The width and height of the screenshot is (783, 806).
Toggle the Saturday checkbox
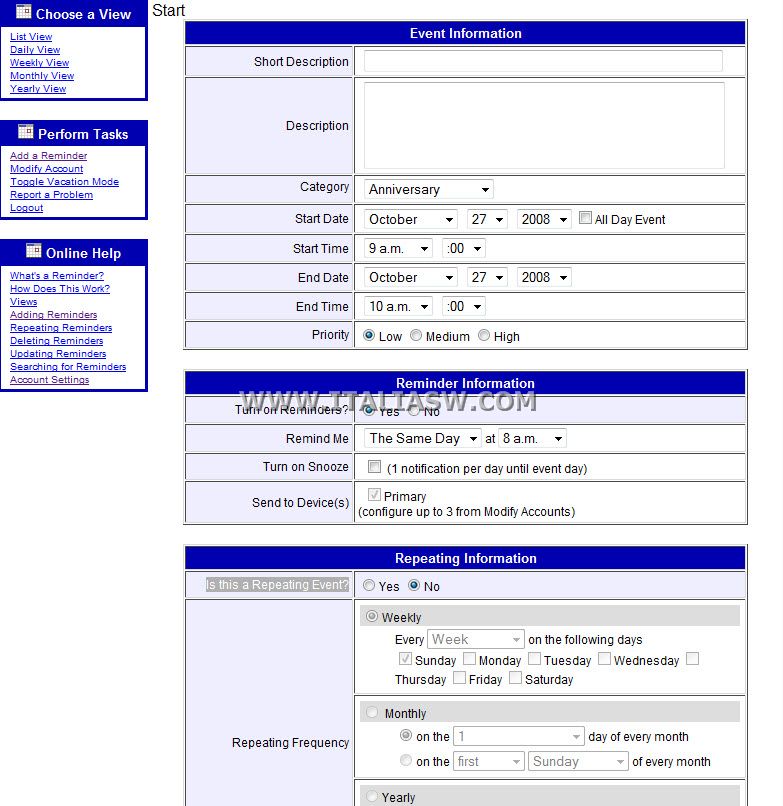point(515,678)
